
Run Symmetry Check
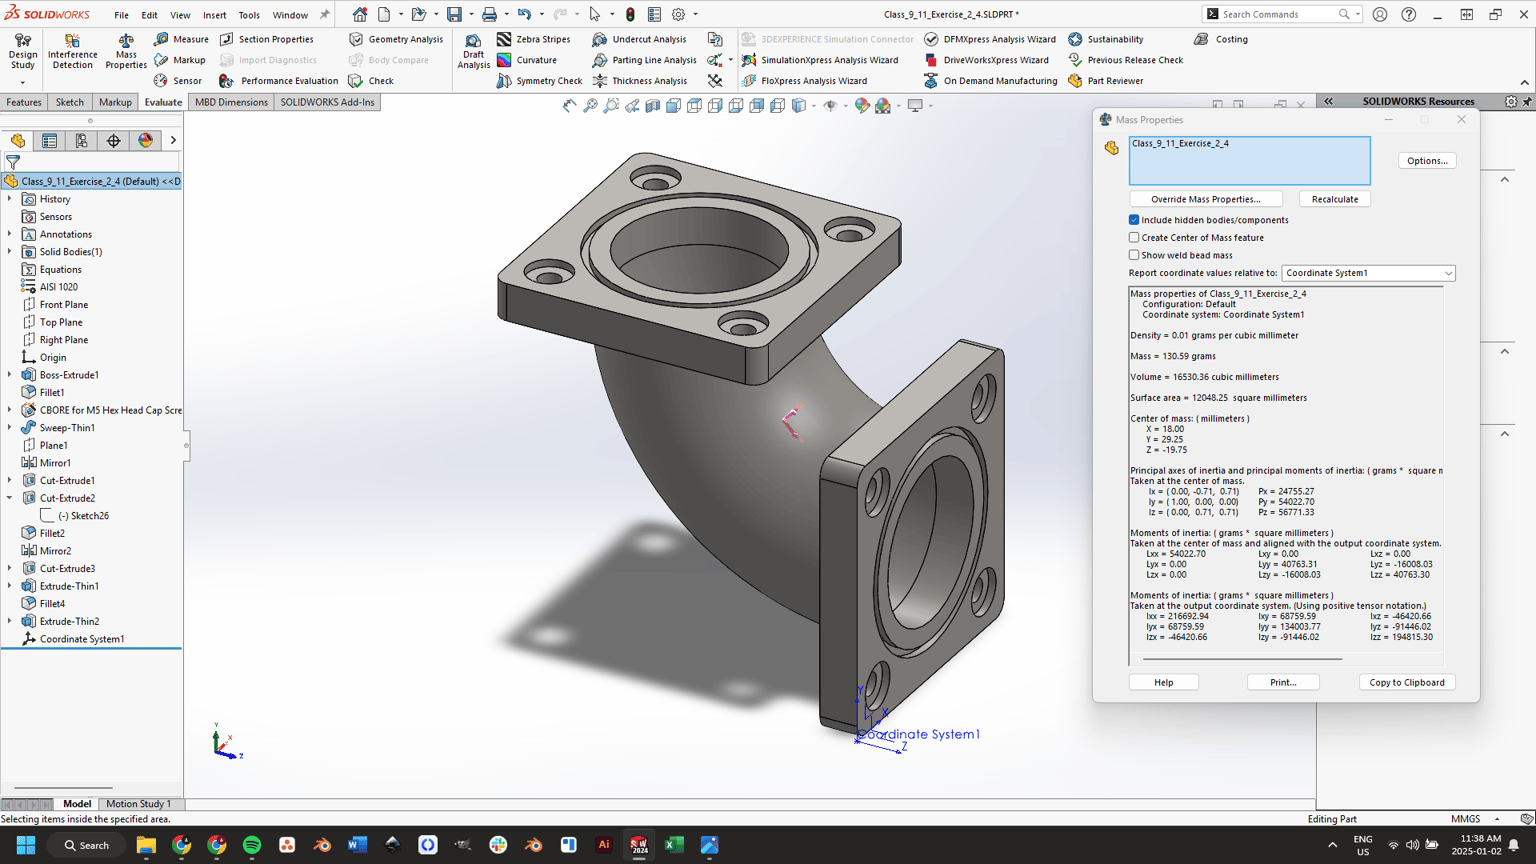tap(540, 81)
